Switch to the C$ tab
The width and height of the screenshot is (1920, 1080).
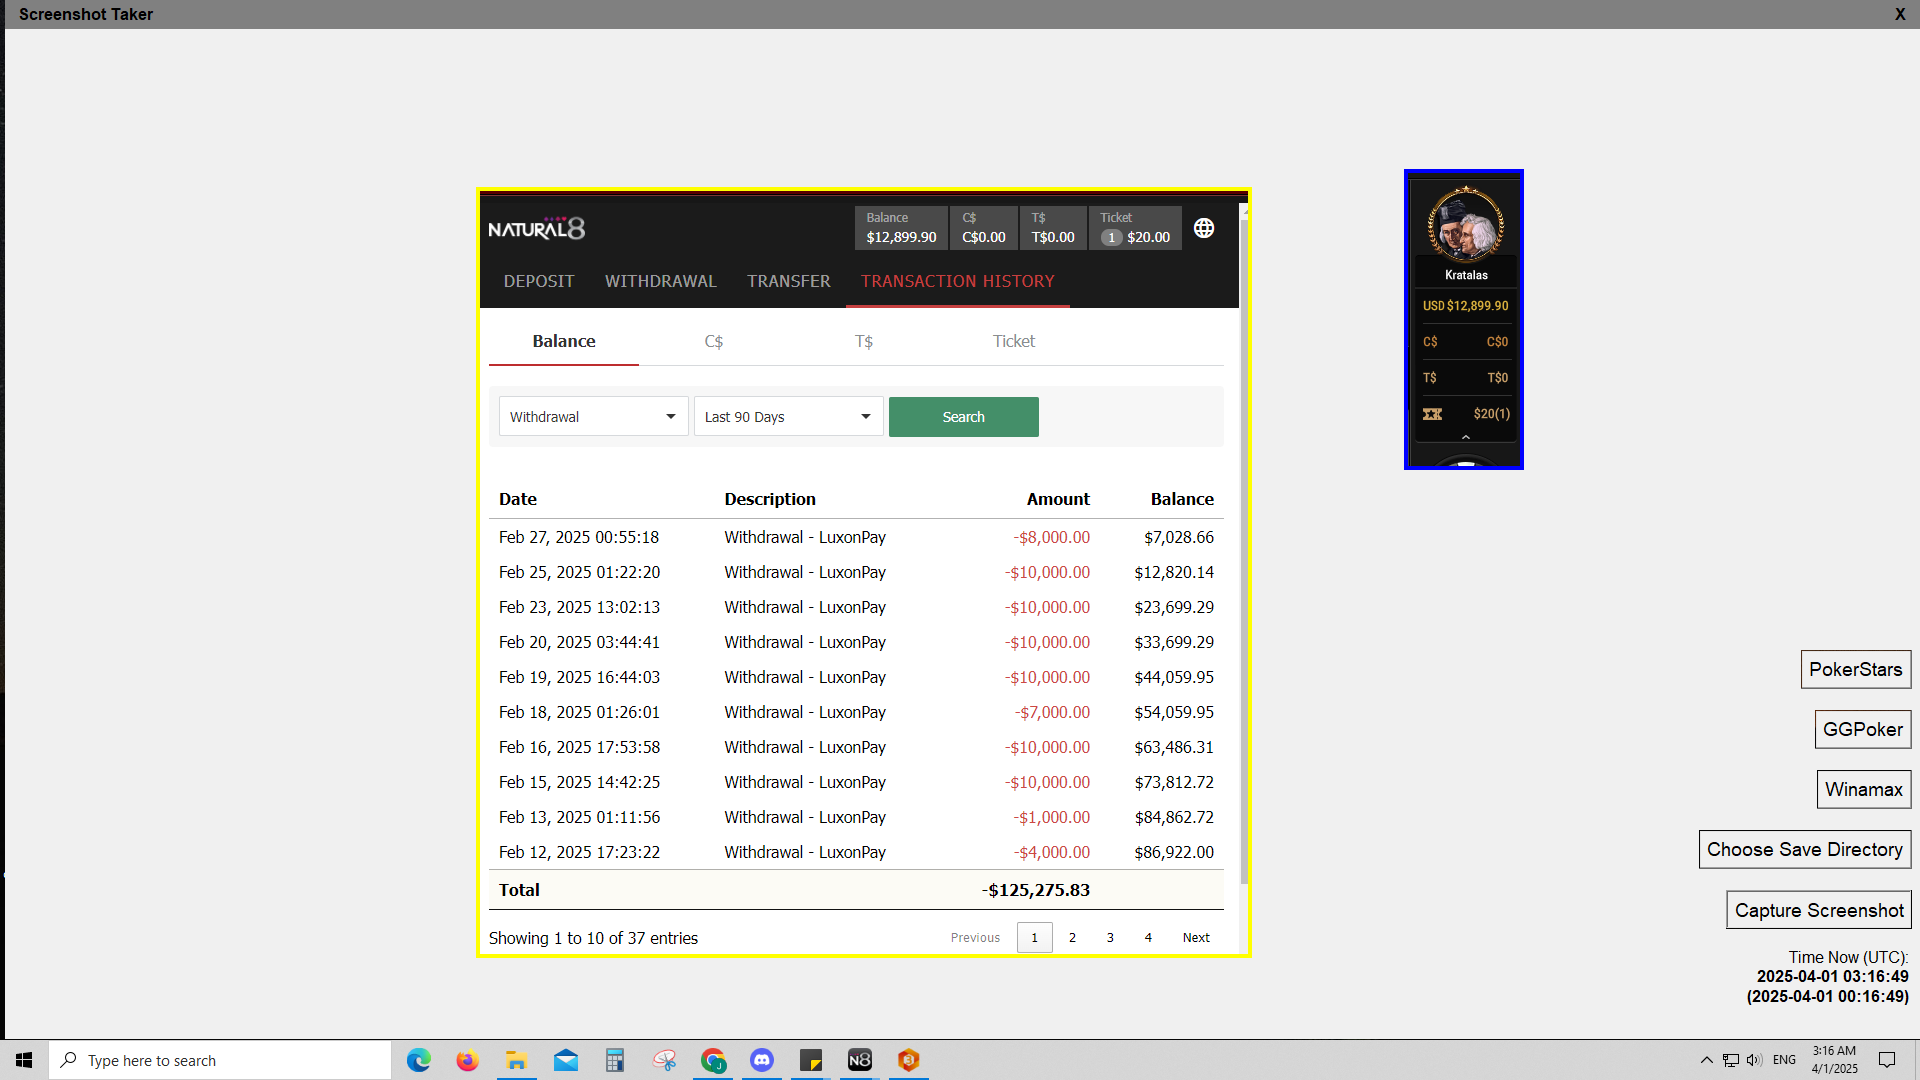point(713,341)
